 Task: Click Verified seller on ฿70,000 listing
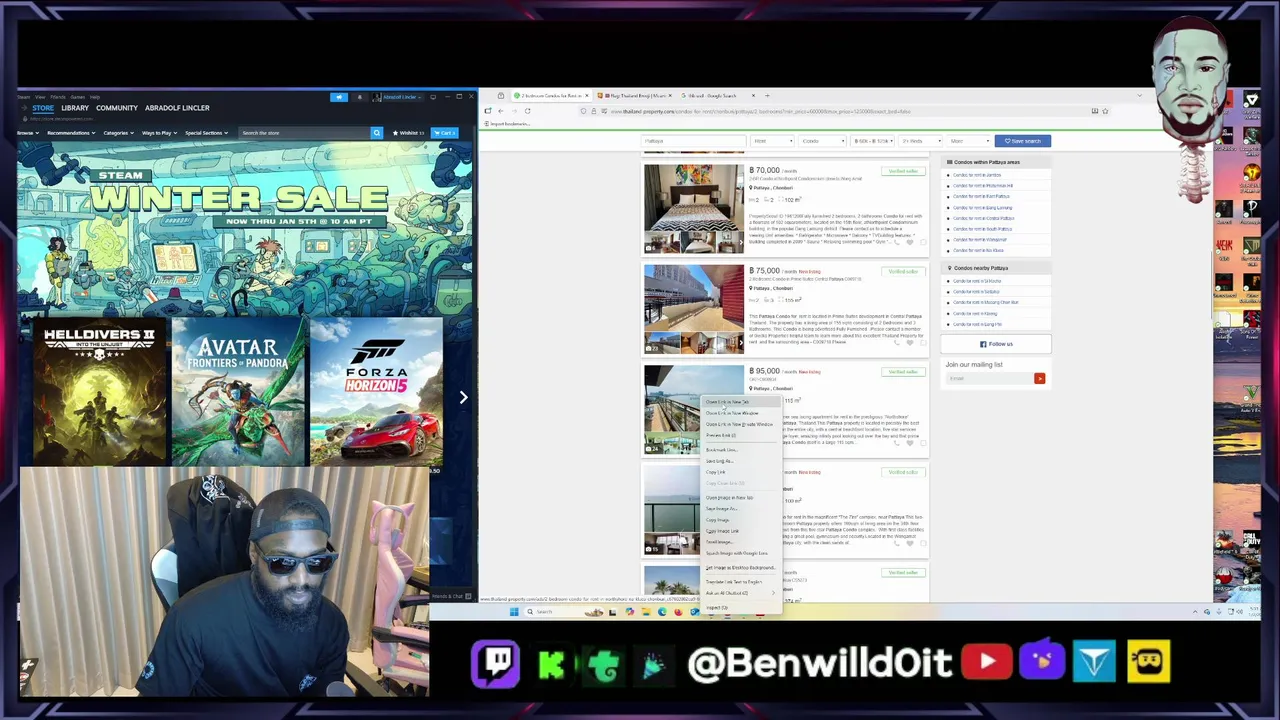coord(903,171)
